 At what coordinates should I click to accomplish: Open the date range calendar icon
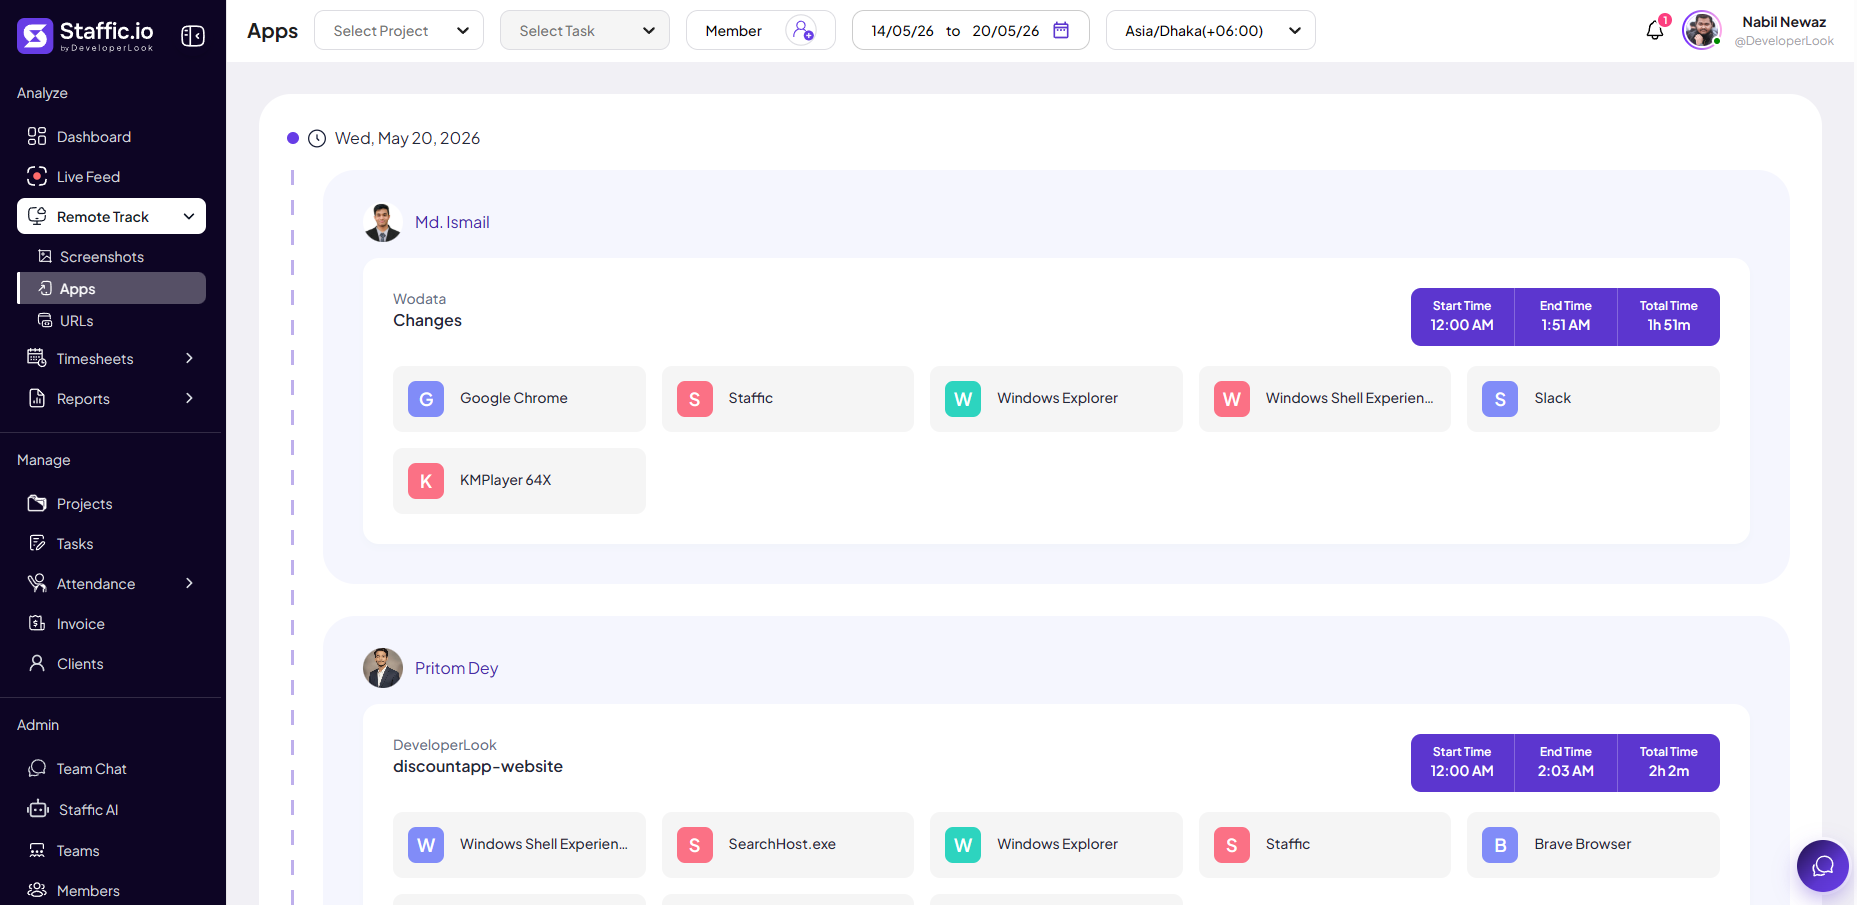(x=1061, y=30)
